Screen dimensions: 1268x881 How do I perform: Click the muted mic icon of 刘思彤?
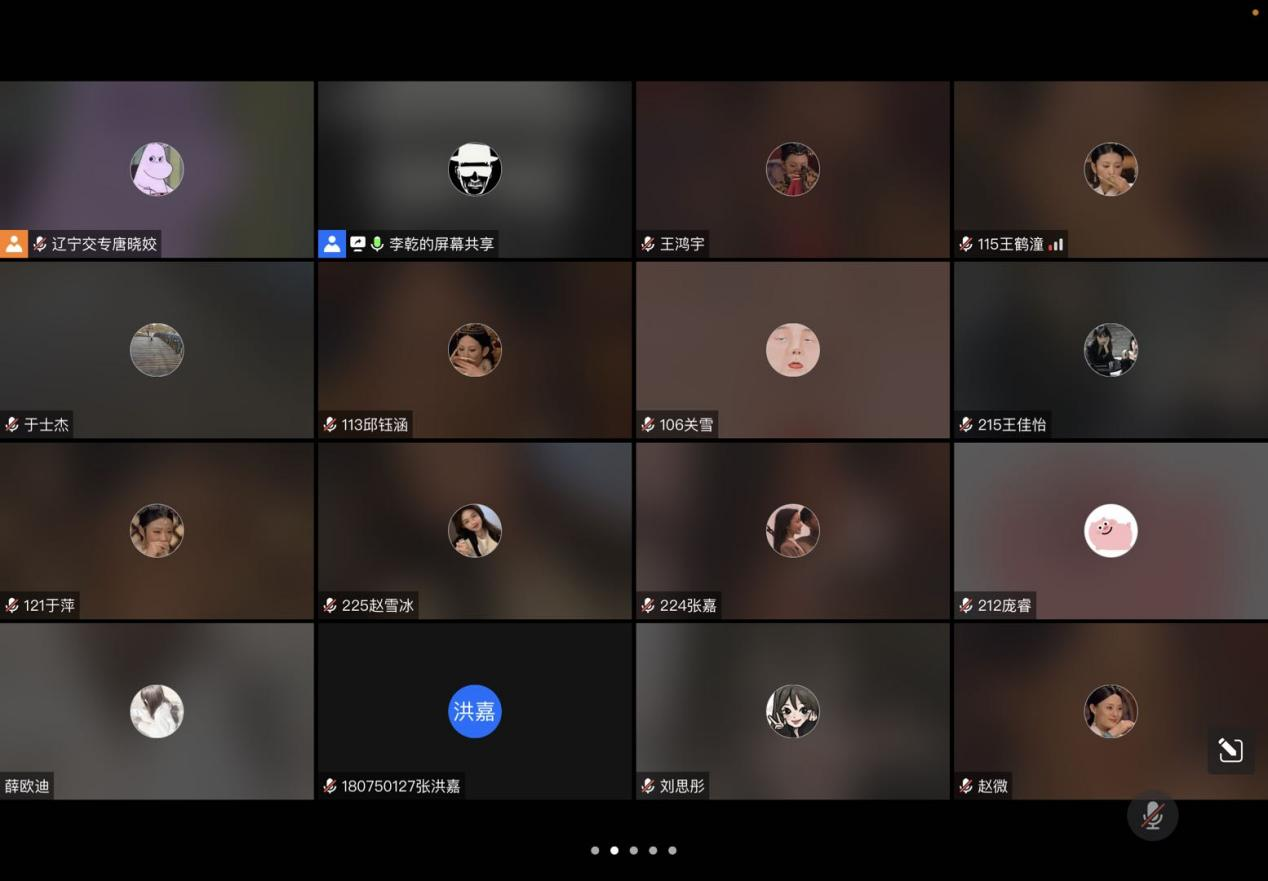click(x=648, y=786)
